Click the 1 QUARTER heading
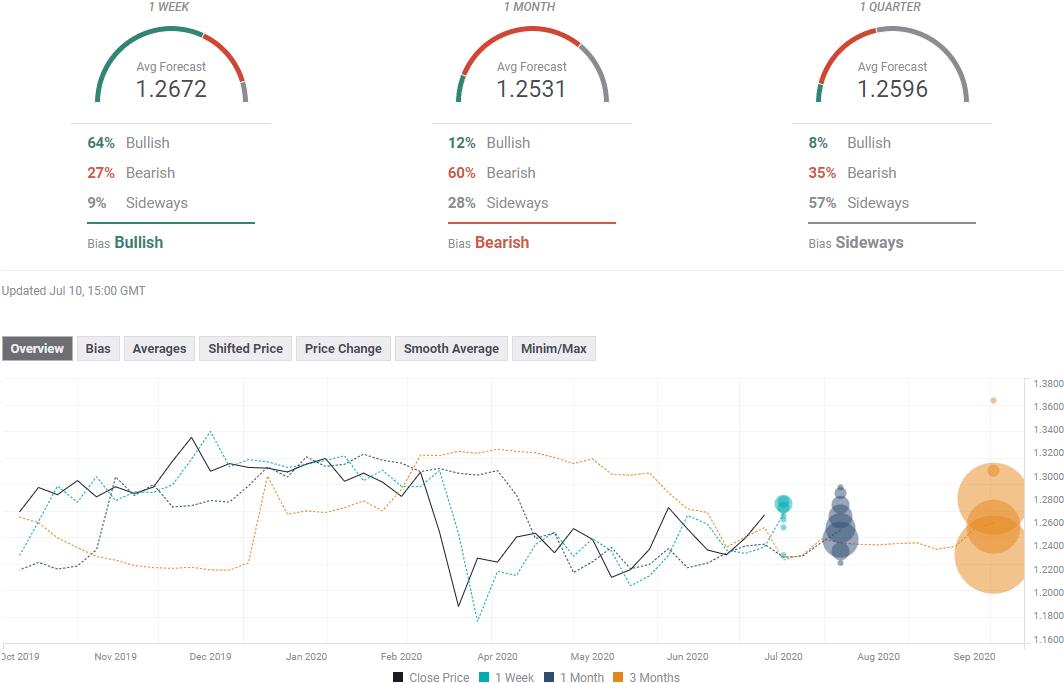 pos(890,7)
